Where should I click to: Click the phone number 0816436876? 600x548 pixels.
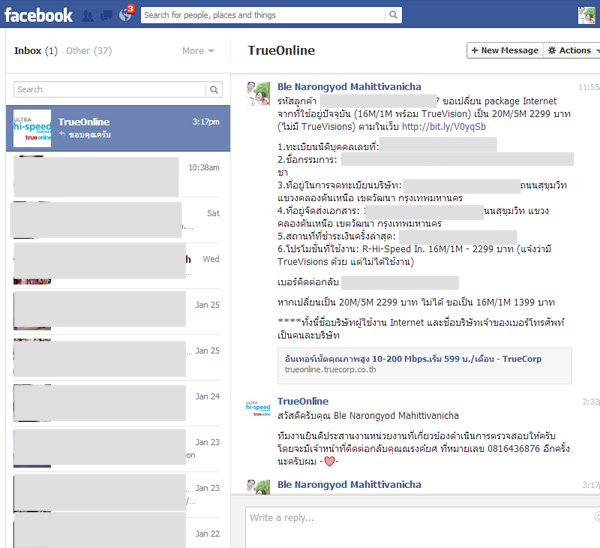(x=514, y=449)
